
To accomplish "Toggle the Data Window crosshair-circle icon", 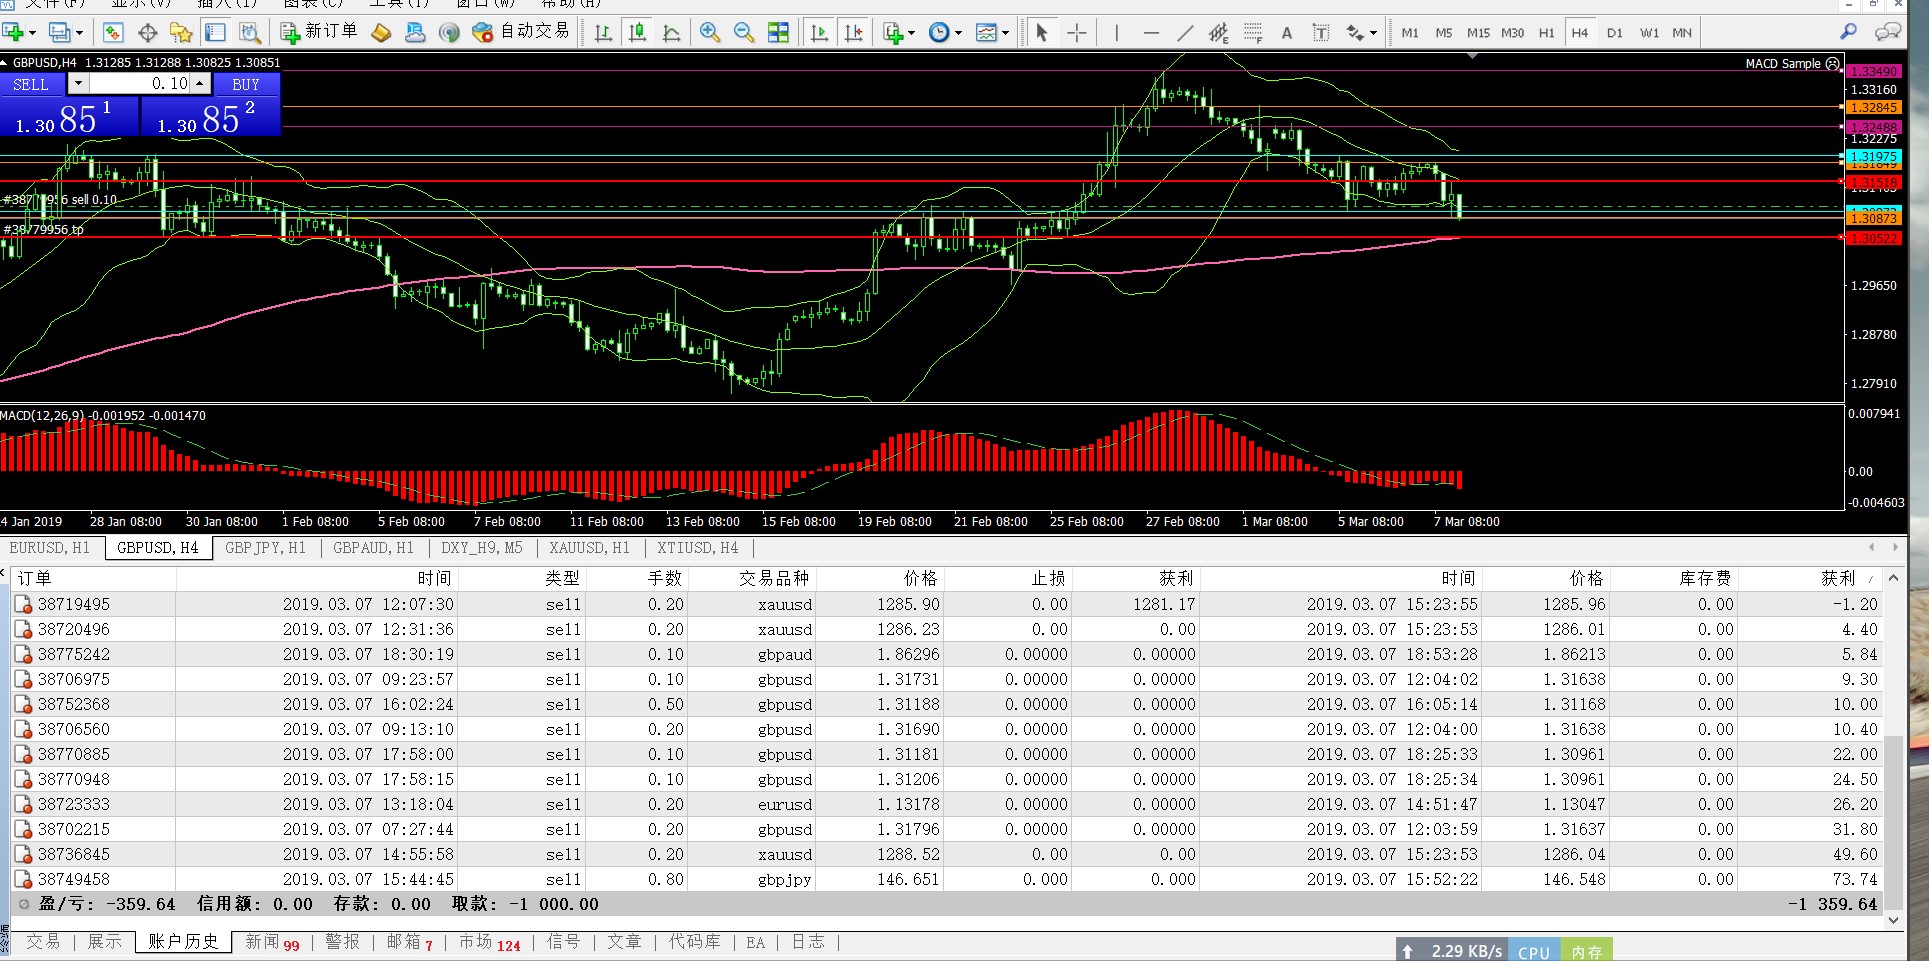I will click(x=147, y=32).
